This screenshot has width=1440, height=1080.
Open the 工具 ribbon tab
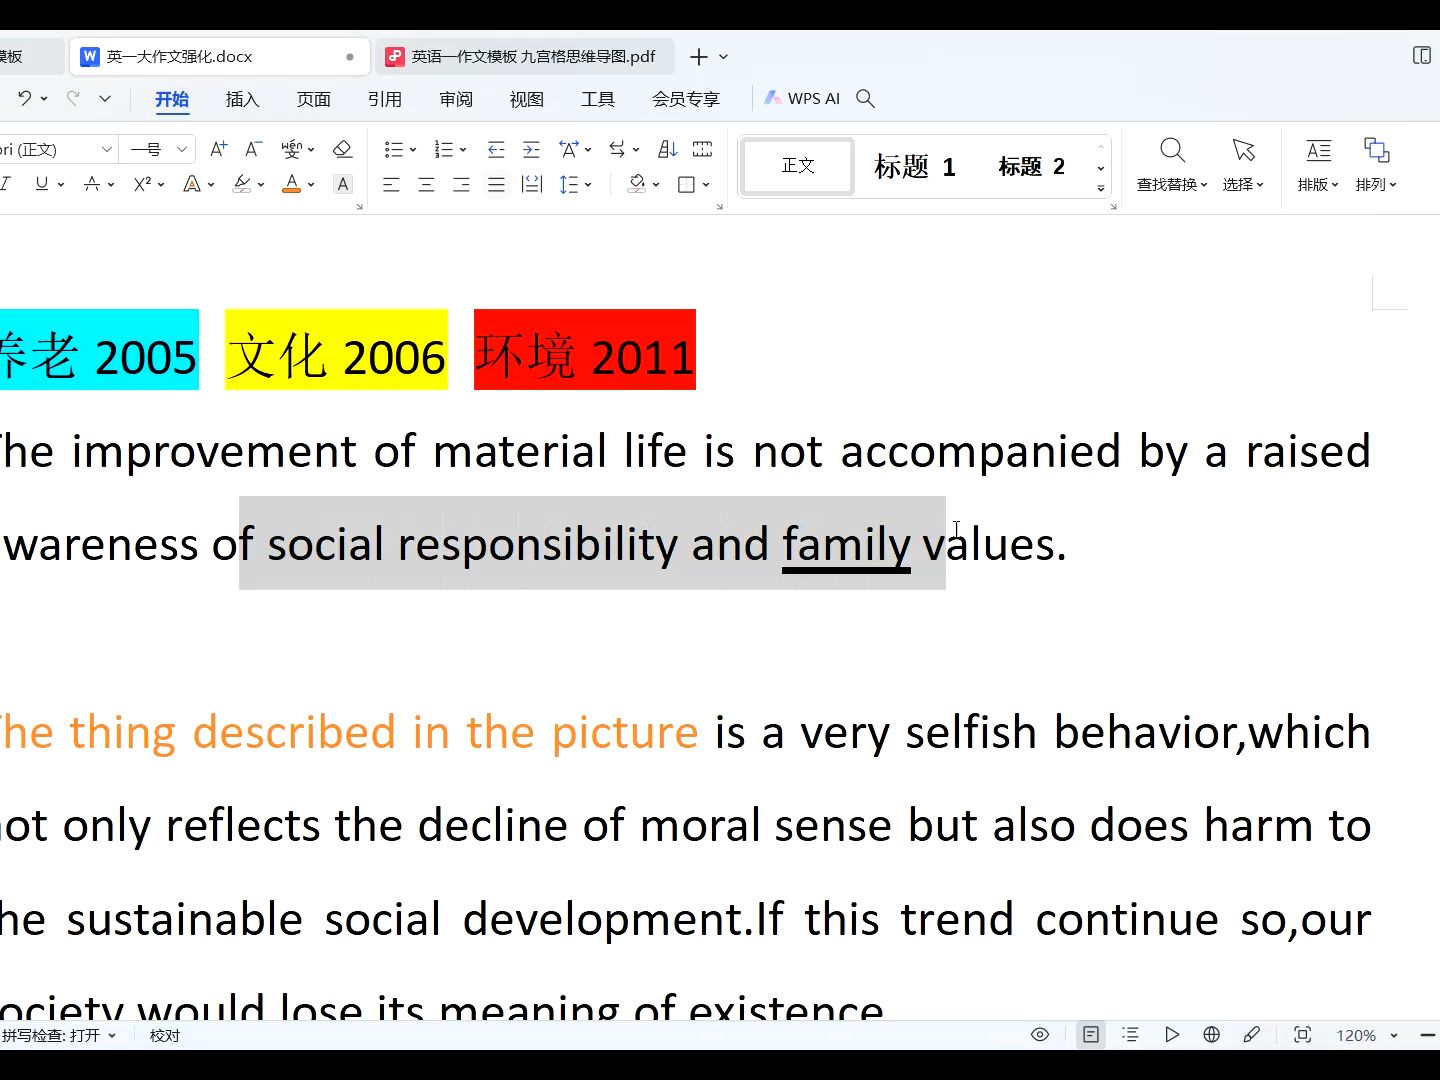tap(598, 99)
